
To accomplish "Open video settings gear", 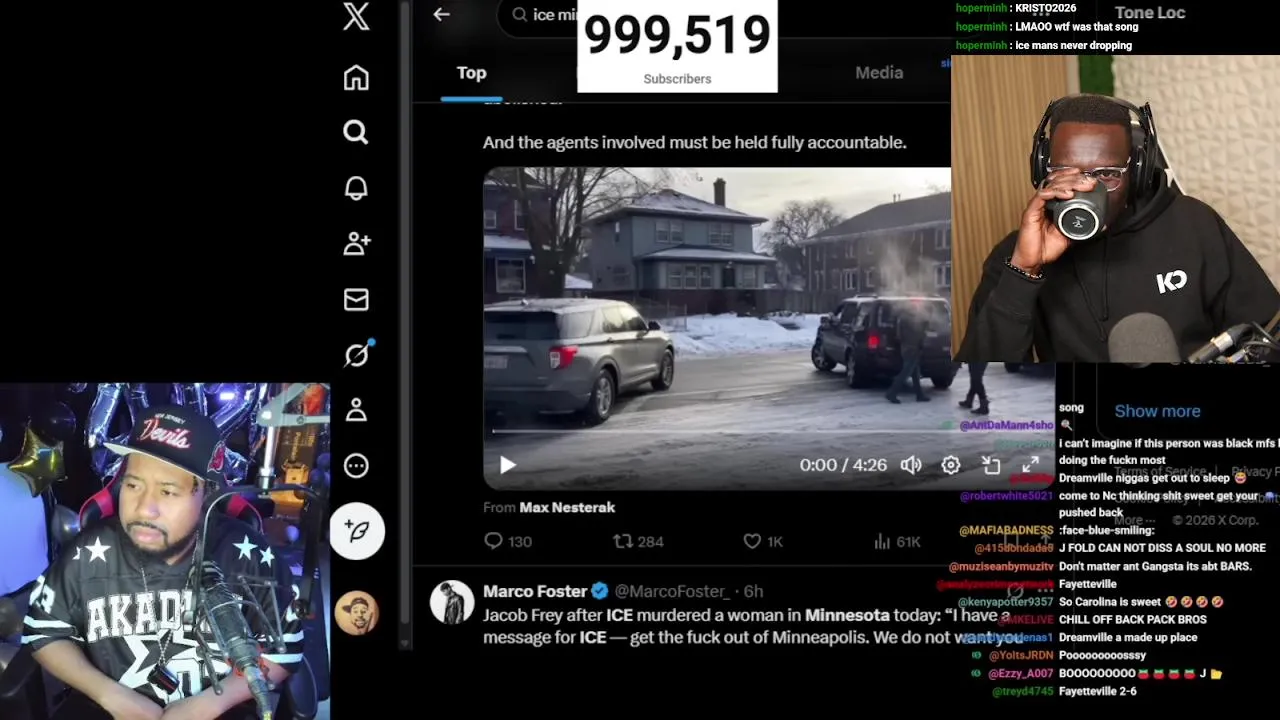I will point(950,465).
